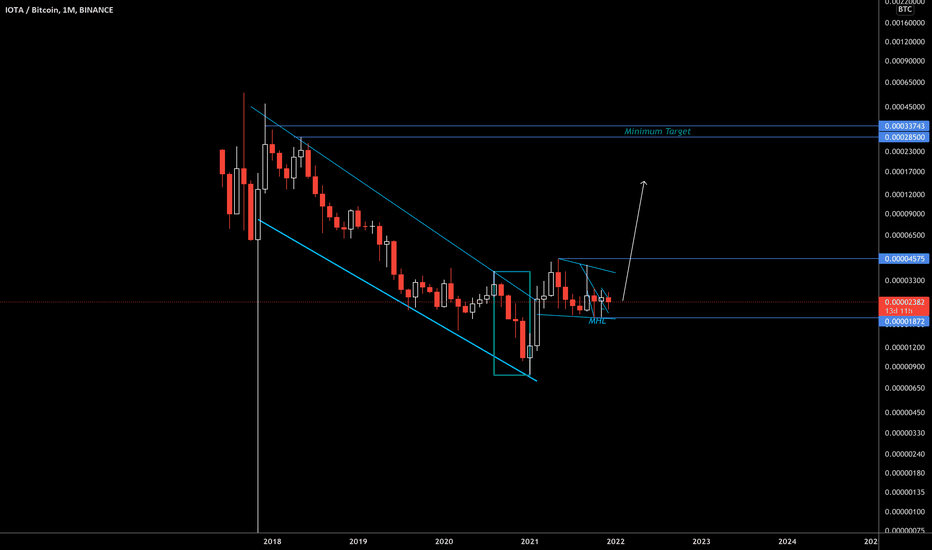Click the 2021 label on the time axis
Image resolution: width=932 pixels, height=550 pixels.
point(530,542)
